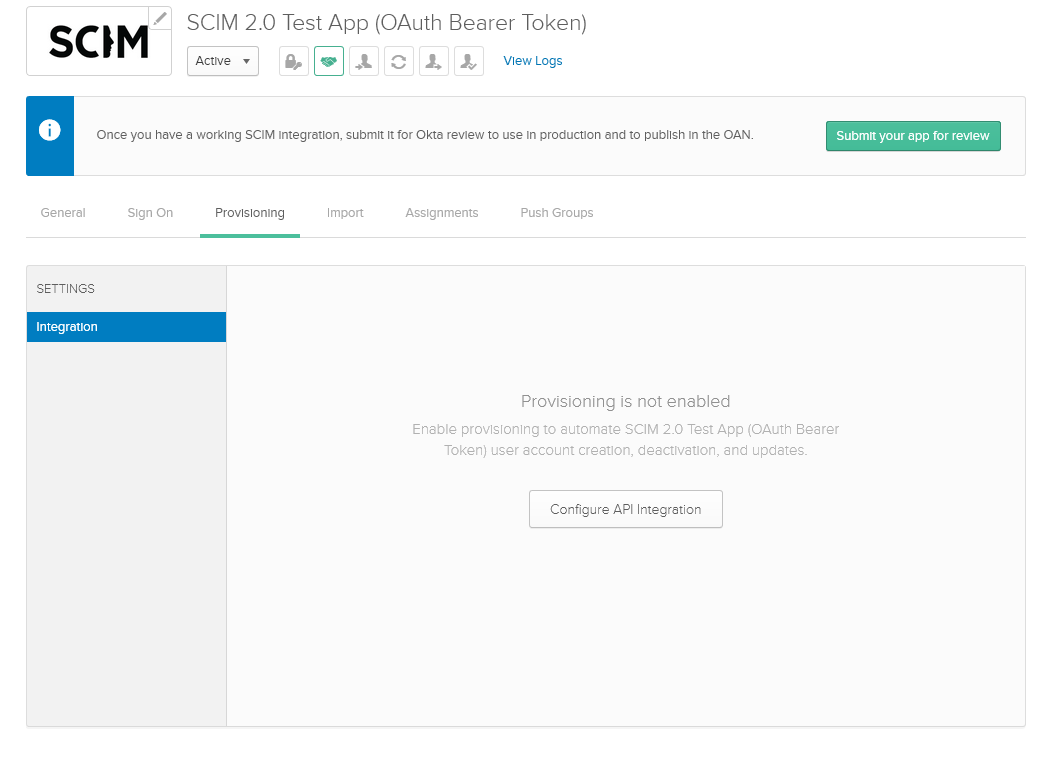Select the Provisioning tab

tap(250, 213)
